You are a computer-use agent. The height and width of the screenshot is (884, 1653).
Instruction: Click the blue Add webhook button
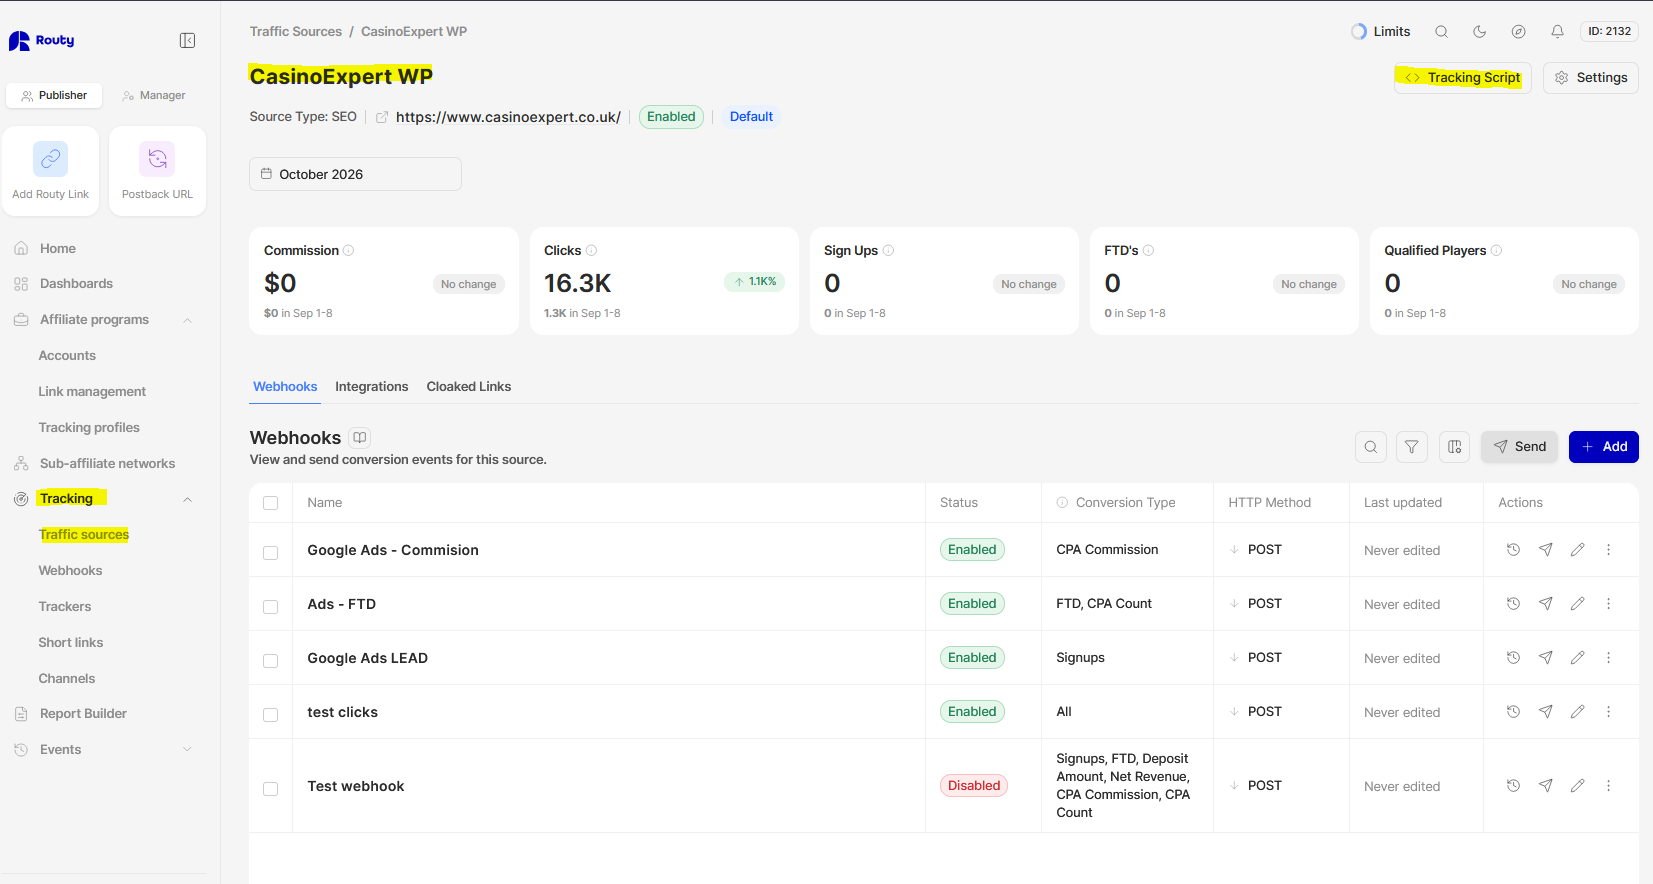coord(1603,447)
